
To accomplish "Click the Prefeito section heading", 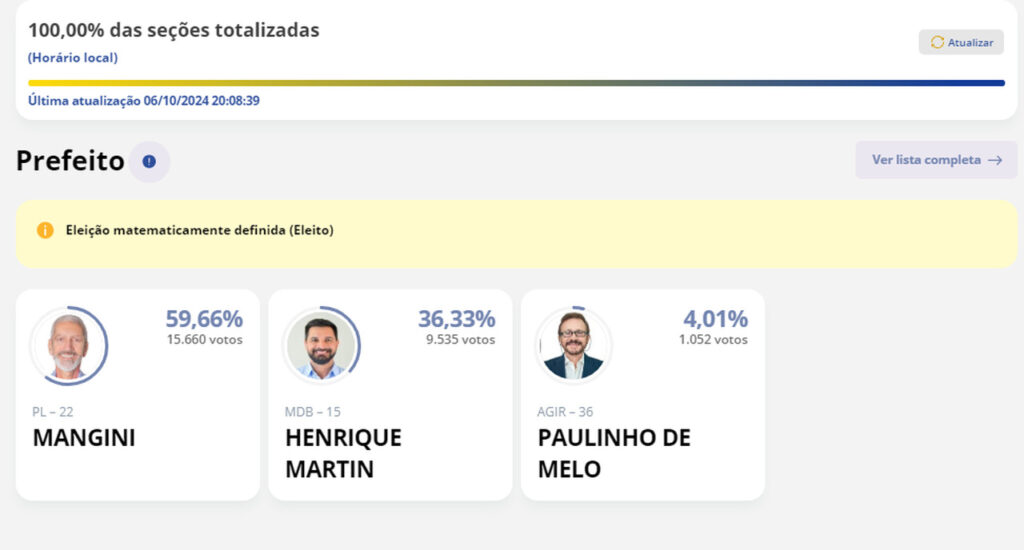I will coord(70,161).
